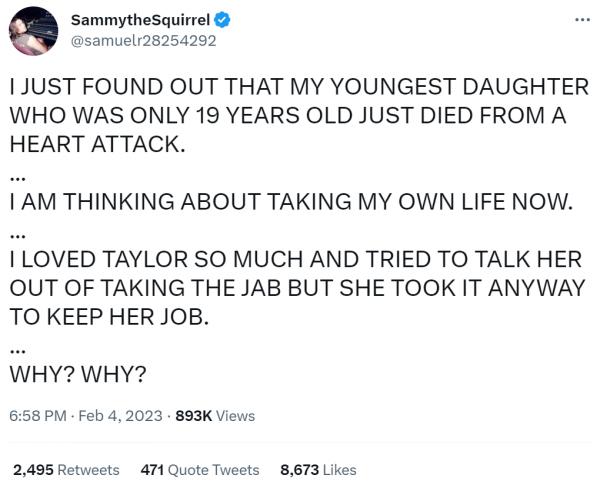
Task: Show the 8,673 Likes list
Action: (x=318, y=469)
